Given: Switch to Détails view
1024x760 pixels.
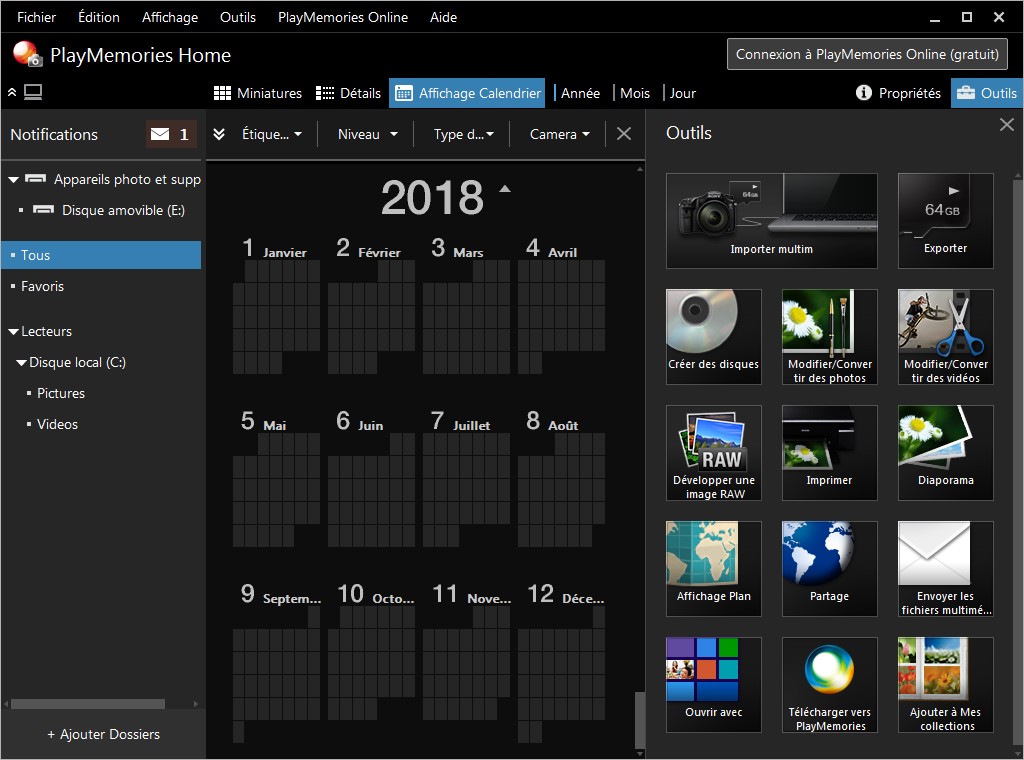Looking at the screenshot, I should coord(349,93).
